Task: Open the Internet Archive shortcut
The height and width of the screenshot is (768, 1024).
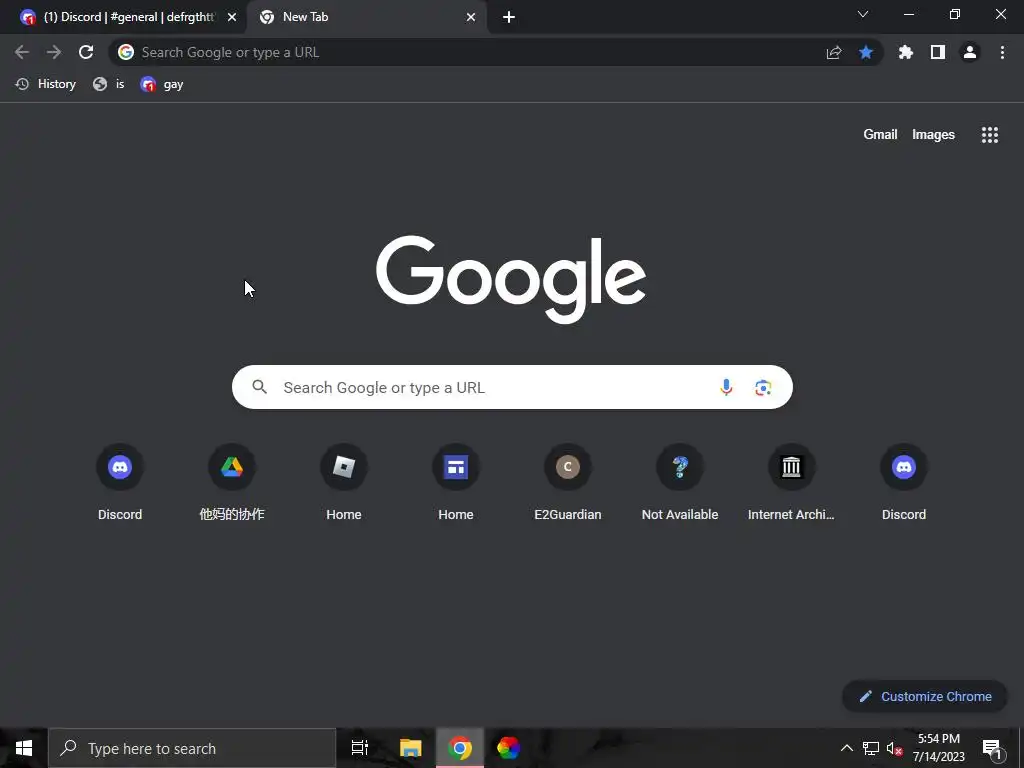Action: tap(792, 483)
